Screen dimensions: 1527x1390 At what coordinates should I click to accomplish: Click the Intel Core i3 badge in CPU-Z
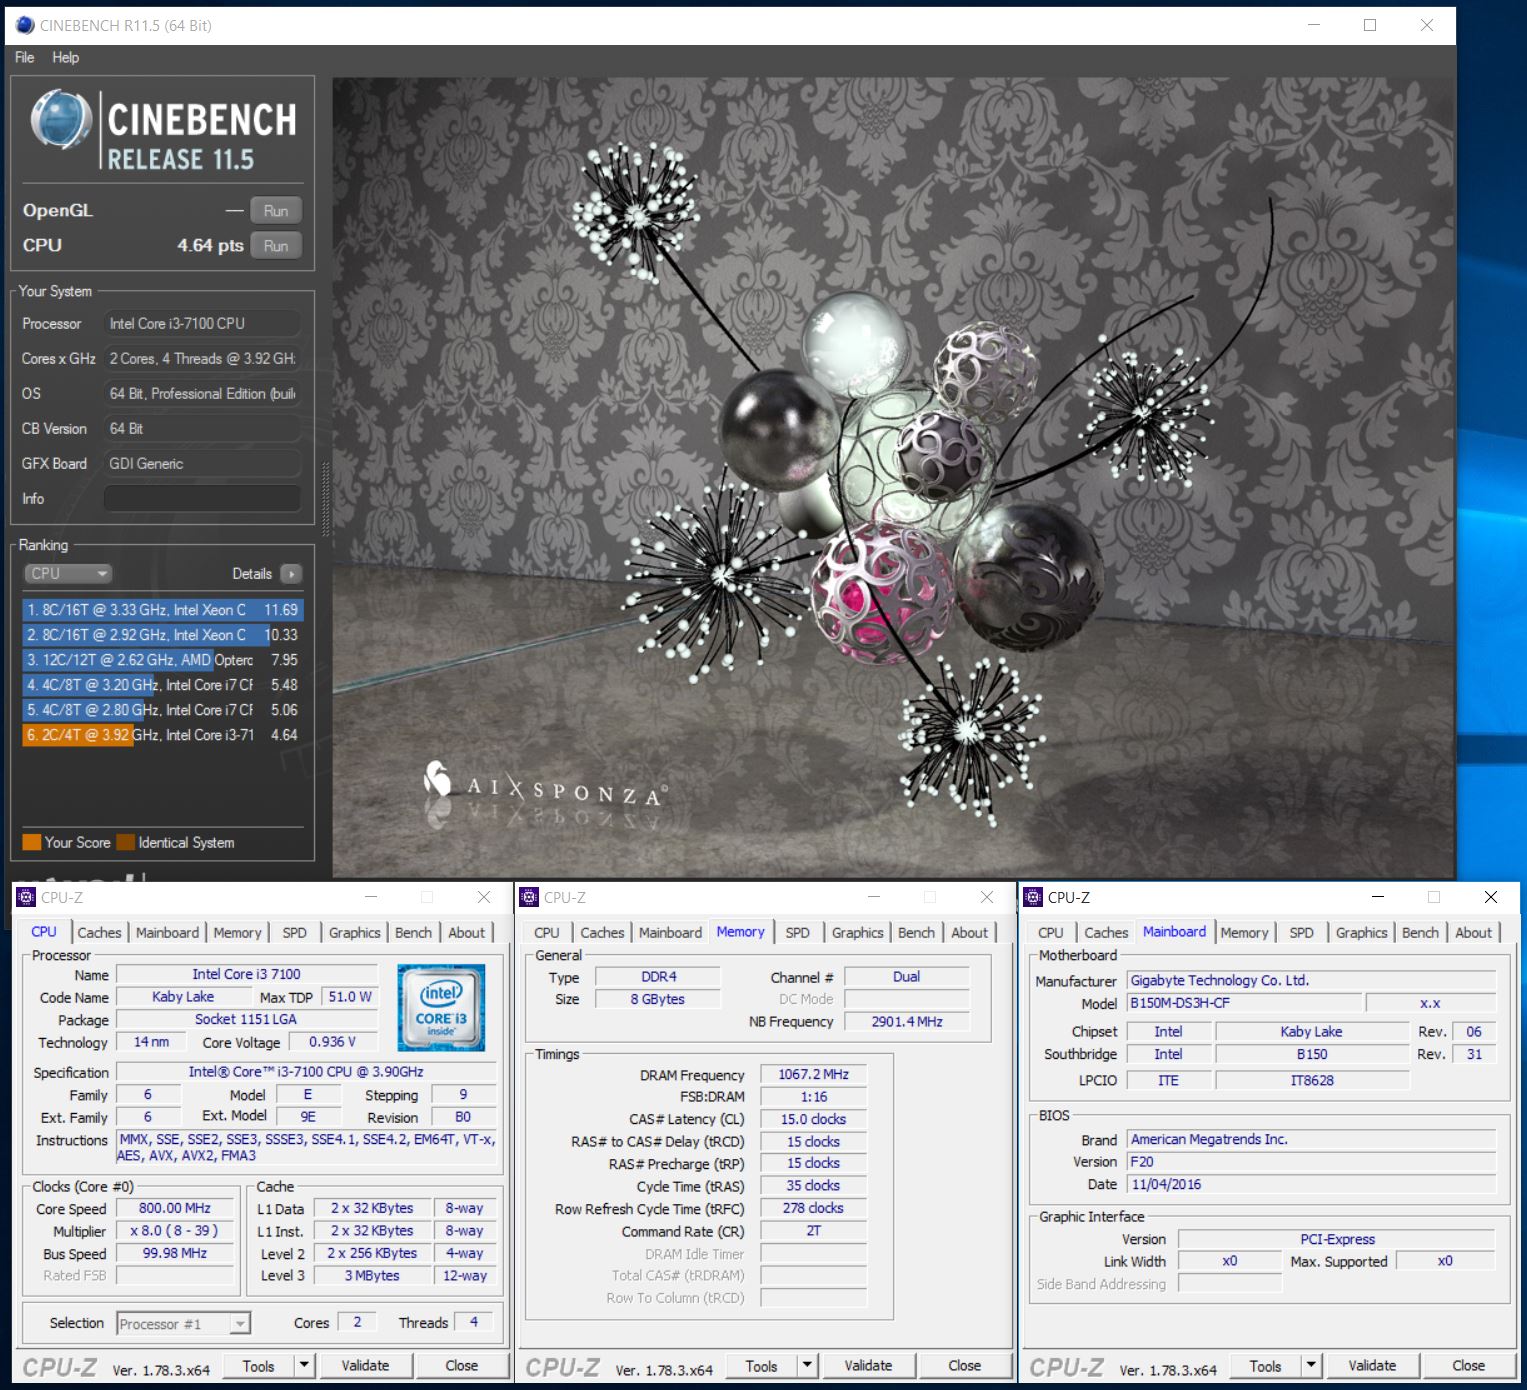pos(441,1007)
